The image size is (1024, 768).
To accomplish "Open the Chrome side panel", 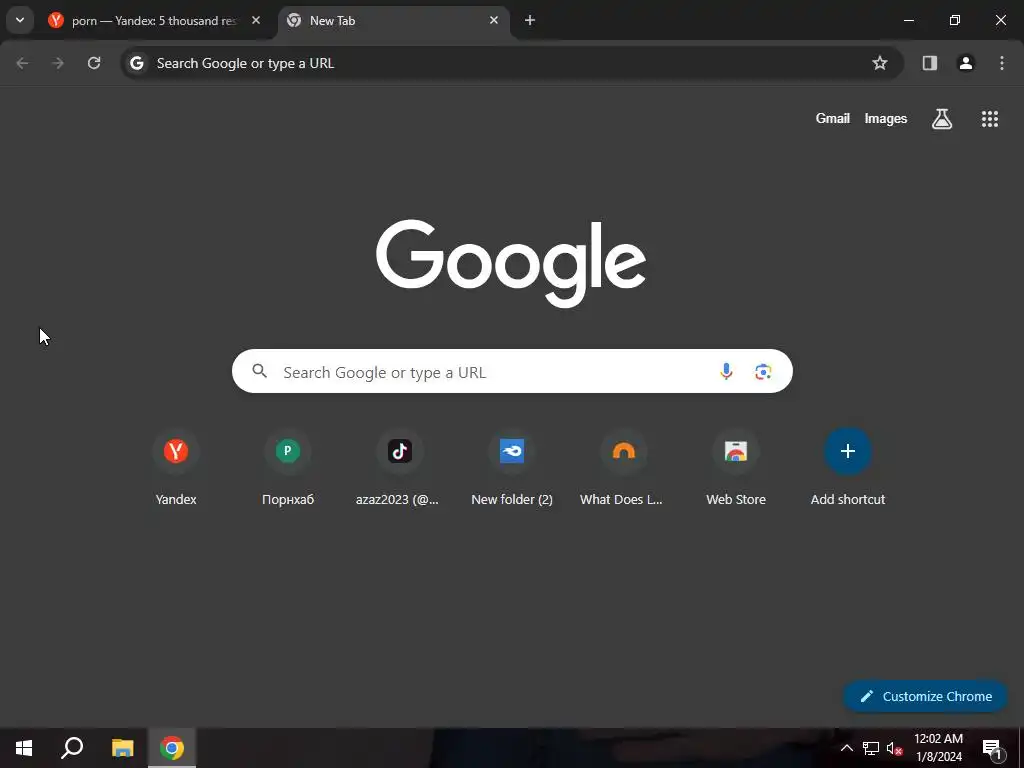I will (929, 63).
